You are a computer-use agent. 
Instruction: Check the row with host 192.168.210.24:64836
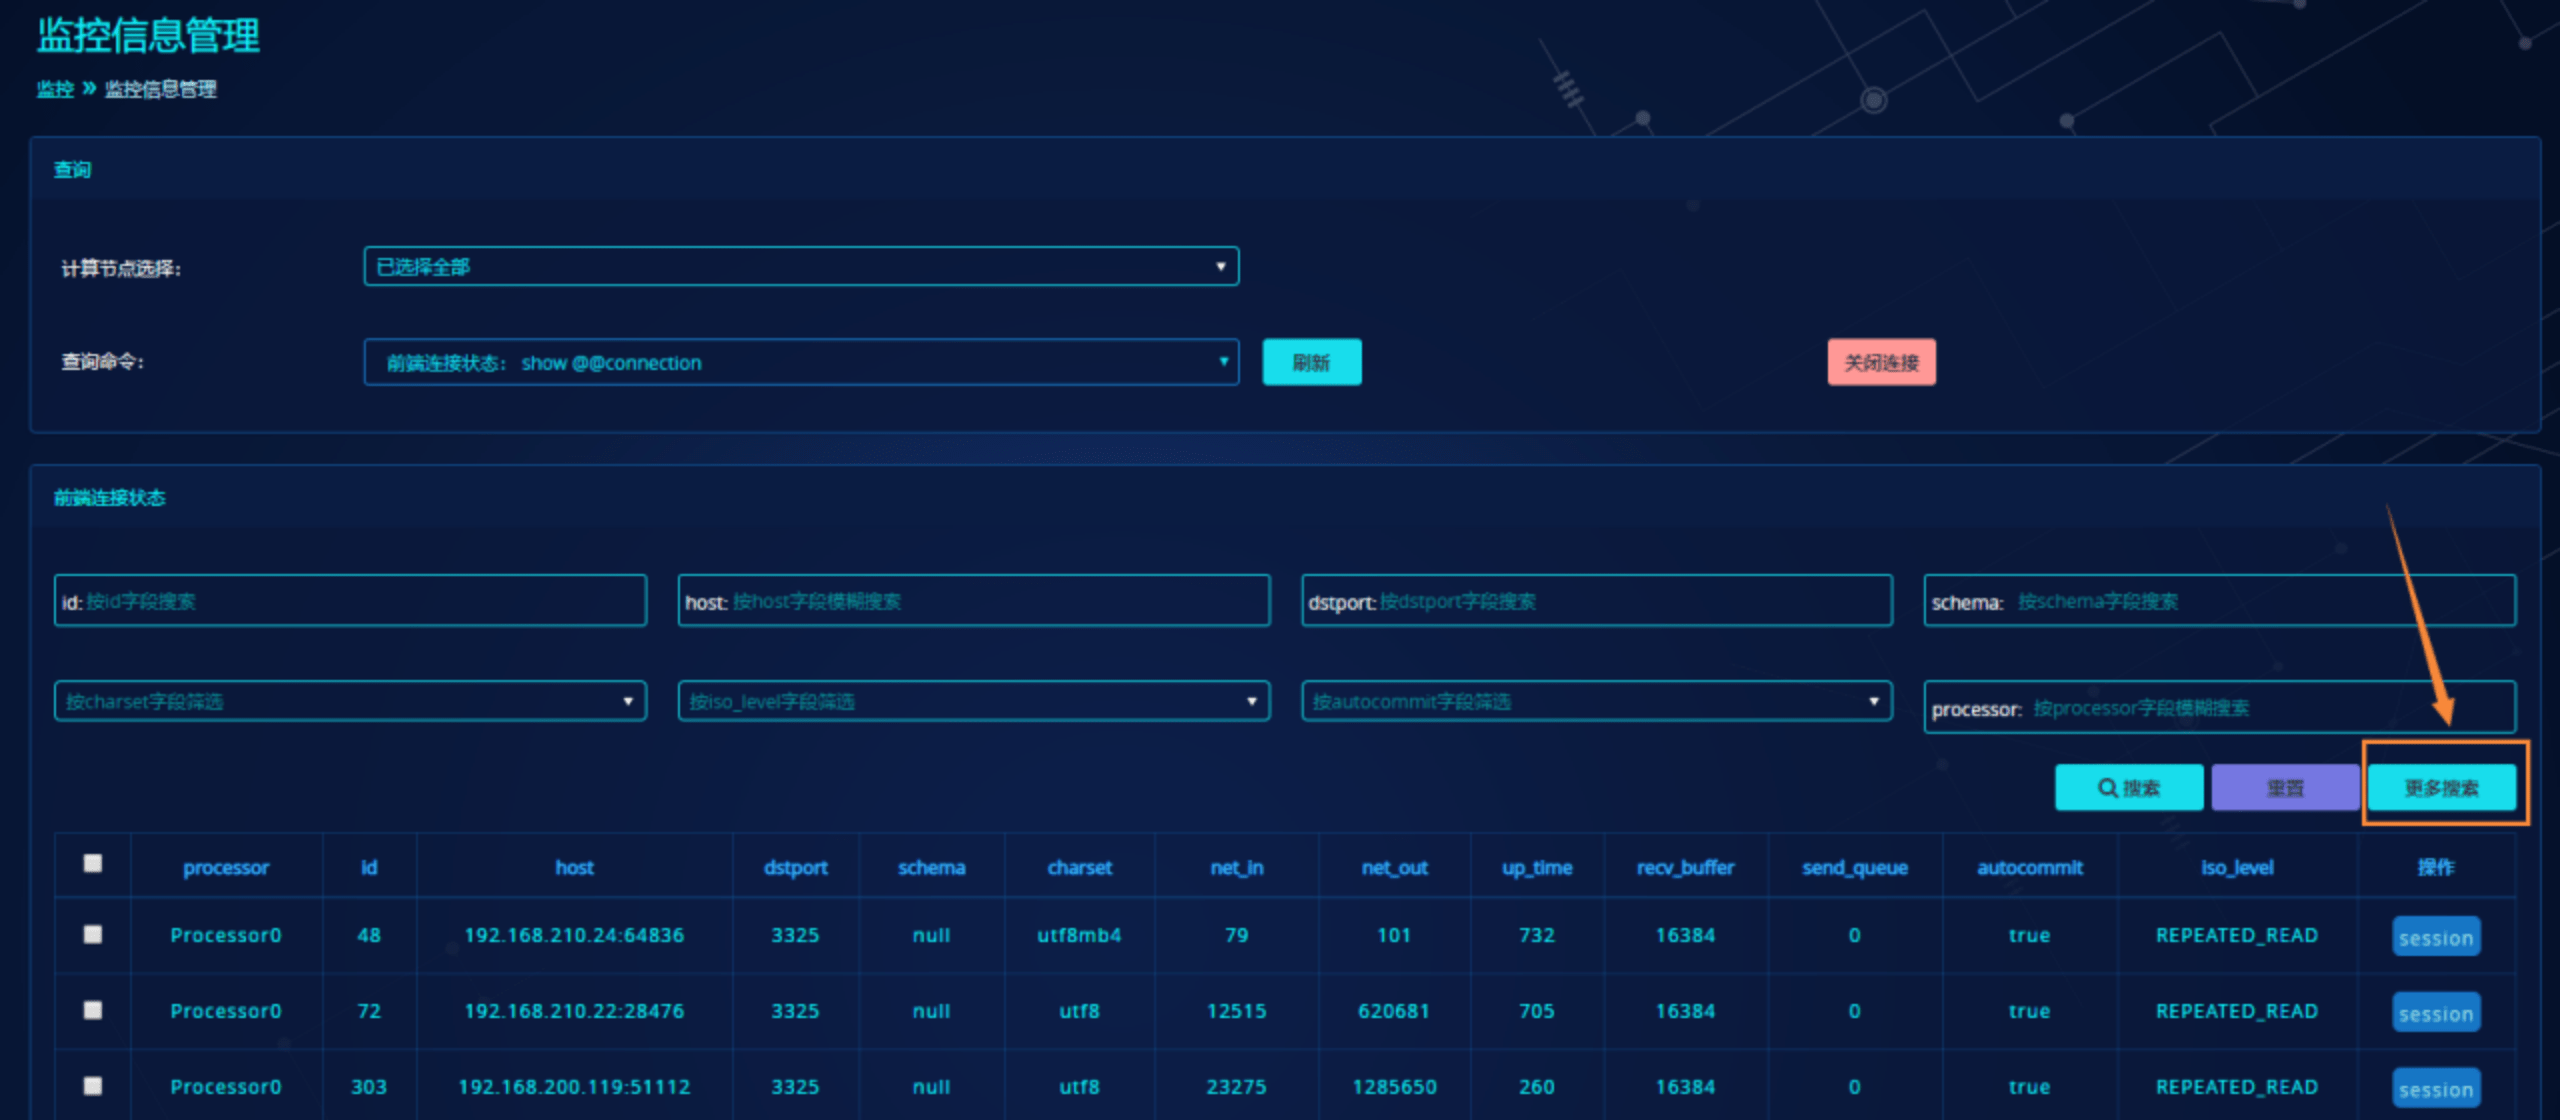[93, 935]
